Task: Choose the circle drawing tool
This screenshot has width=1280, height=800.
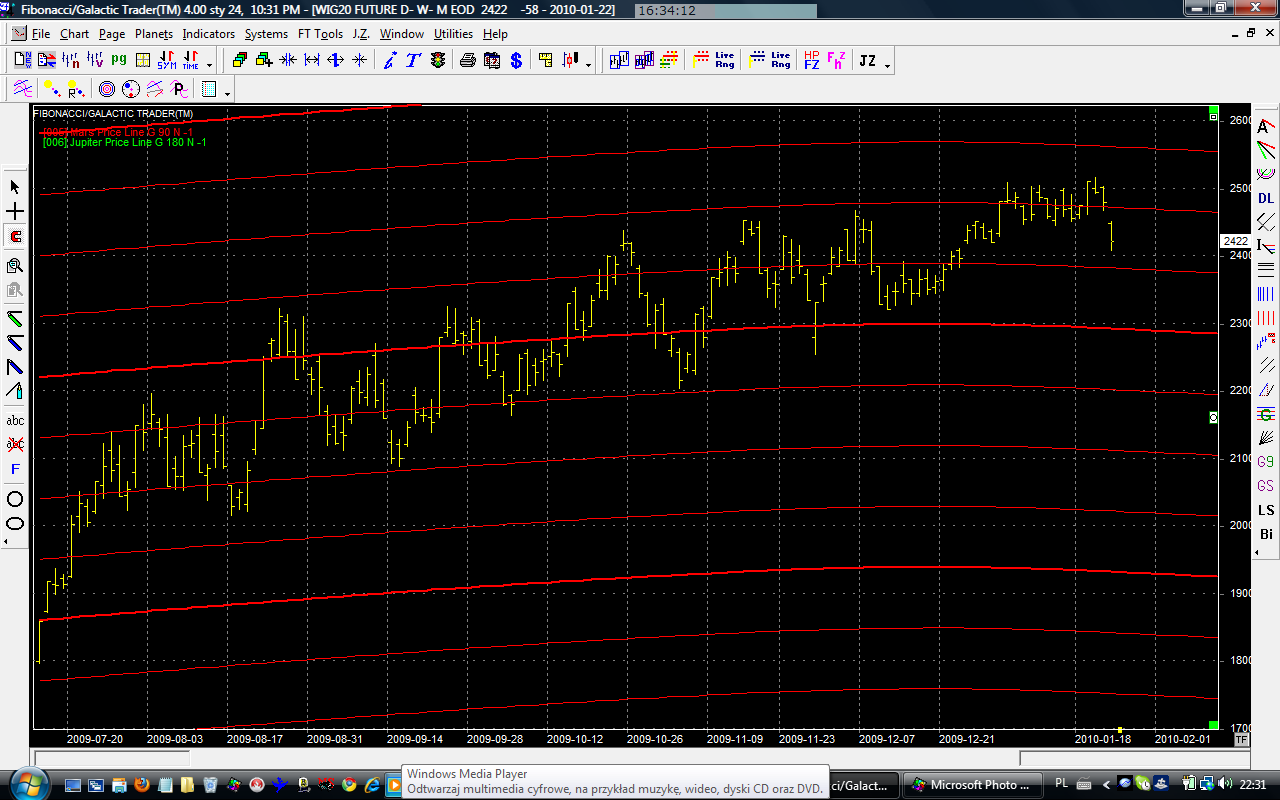Action: [x=15, y=499]
